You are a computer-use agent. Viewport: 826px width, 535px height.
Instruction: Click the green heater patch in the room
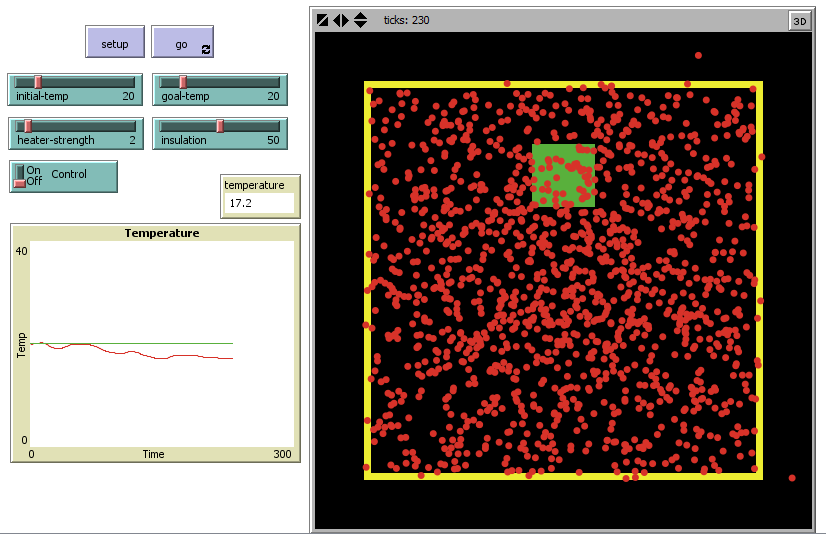point(564,175)
